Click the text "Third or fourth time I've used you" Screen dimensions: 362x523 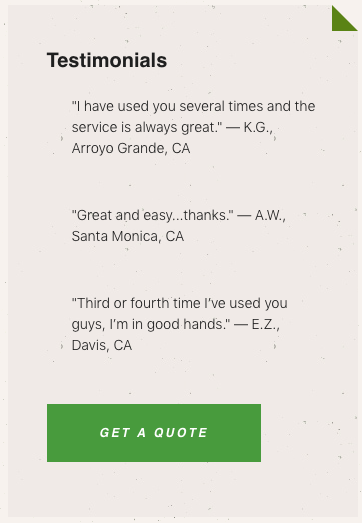click(x=179, y=304)
